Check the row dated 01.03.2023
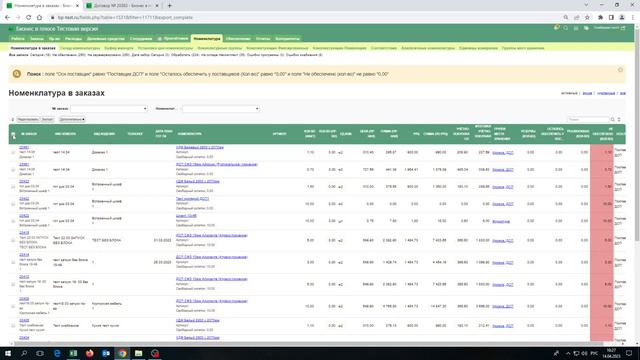Screen dimensions: 640x360 pyautogui.click(x=13, y=240)
